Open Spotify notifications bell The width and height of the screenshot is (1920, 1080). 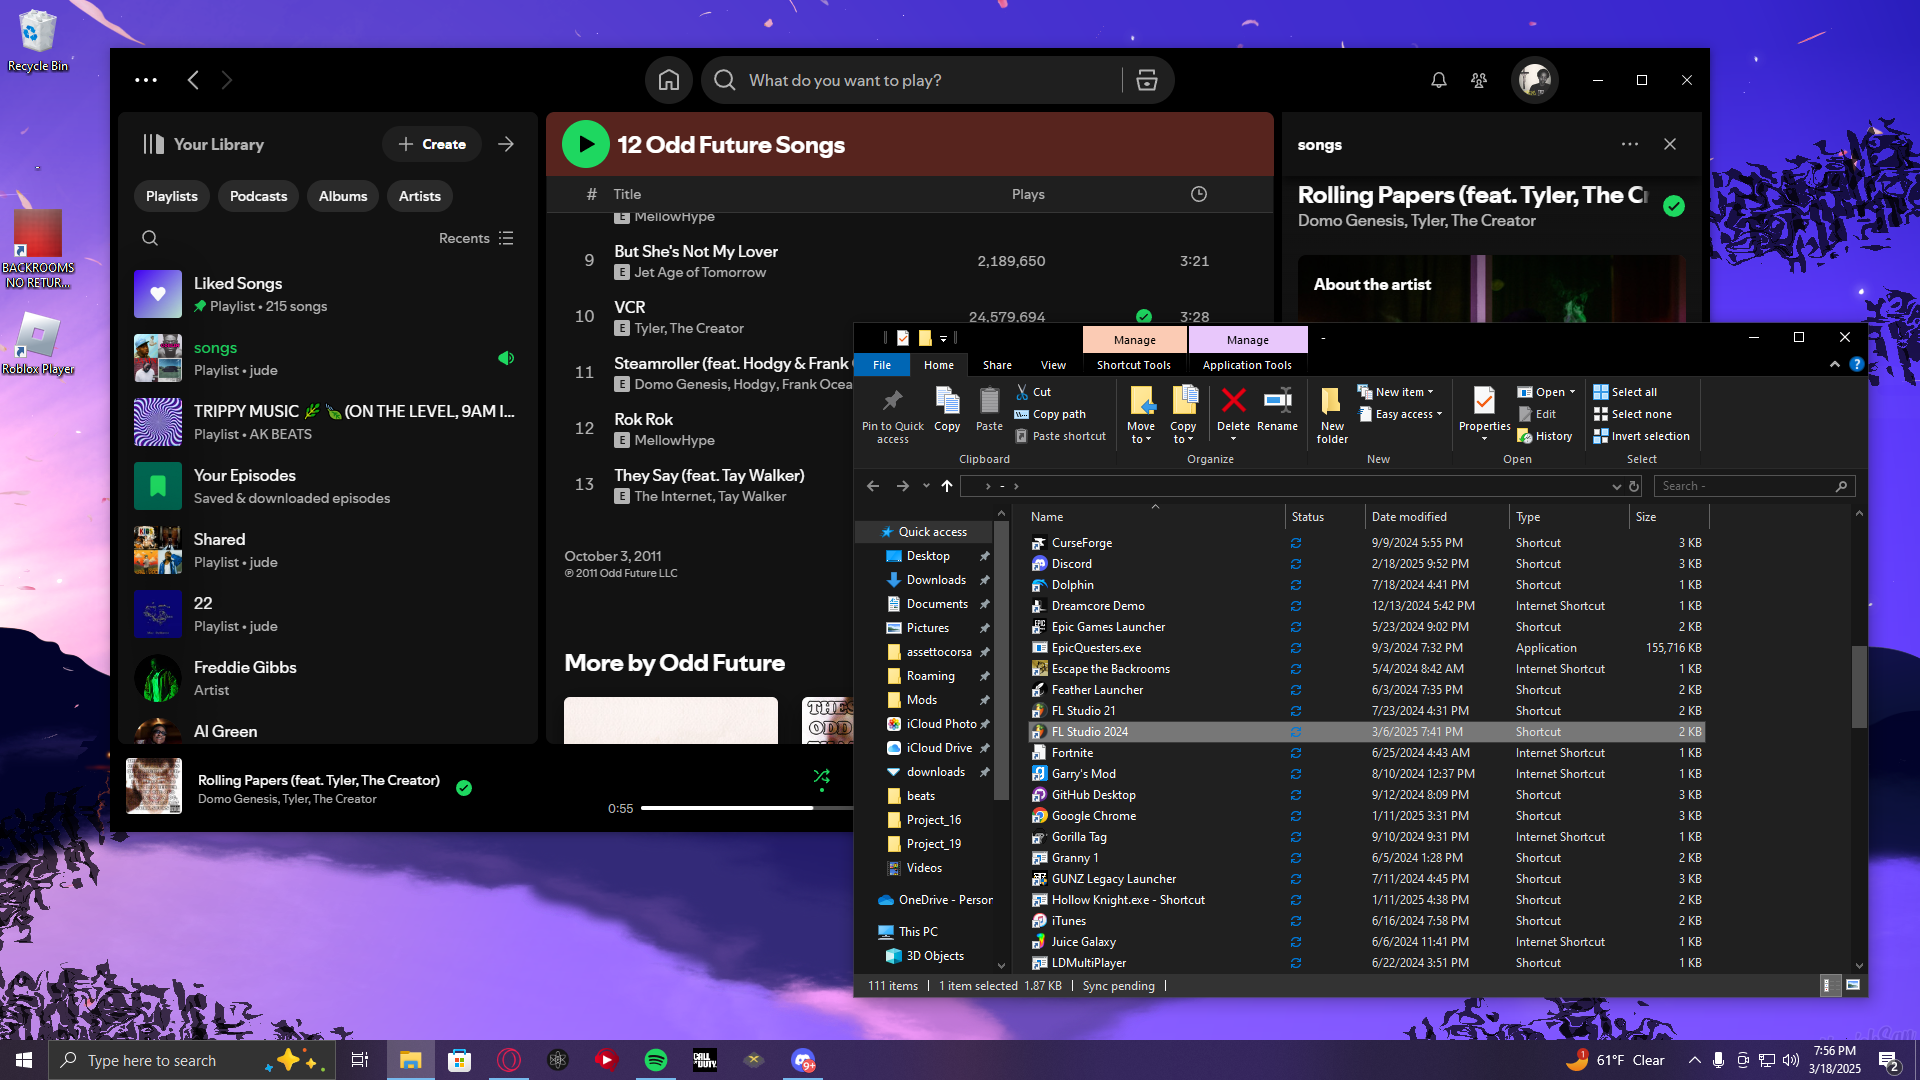(x=1439, y=80)
